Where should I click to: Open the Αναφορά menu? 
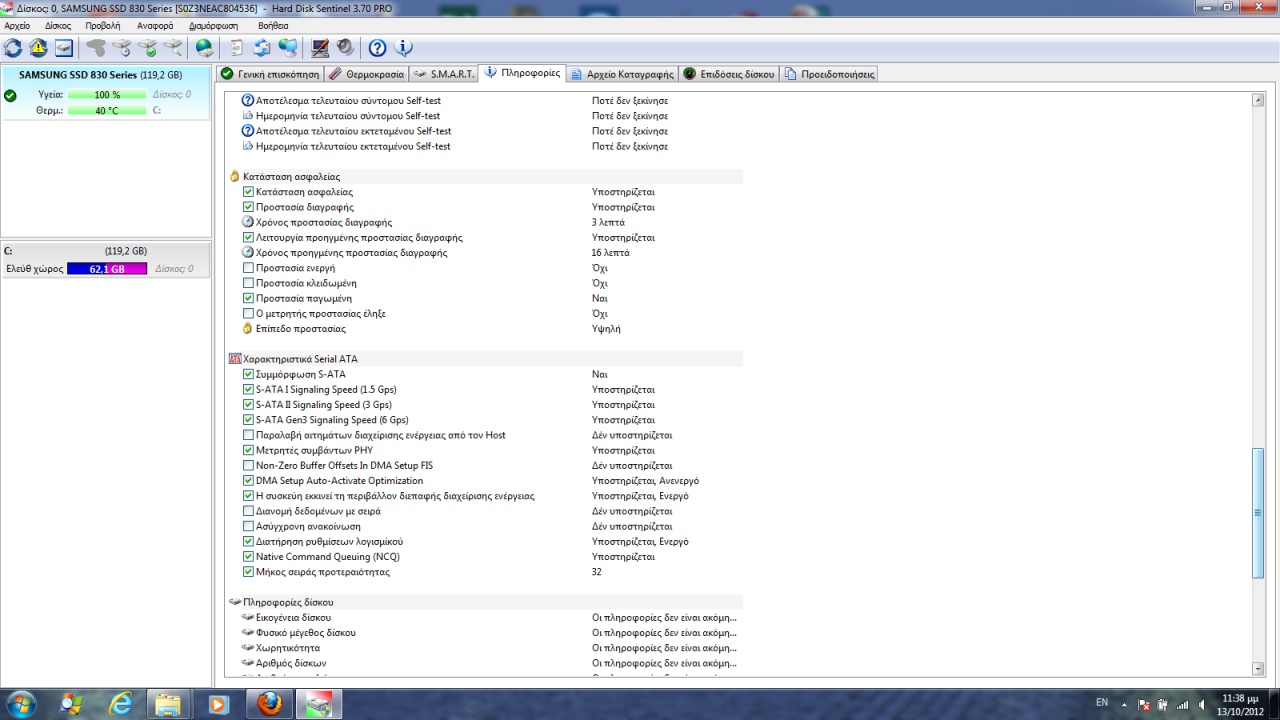click(x=155, y=26)
